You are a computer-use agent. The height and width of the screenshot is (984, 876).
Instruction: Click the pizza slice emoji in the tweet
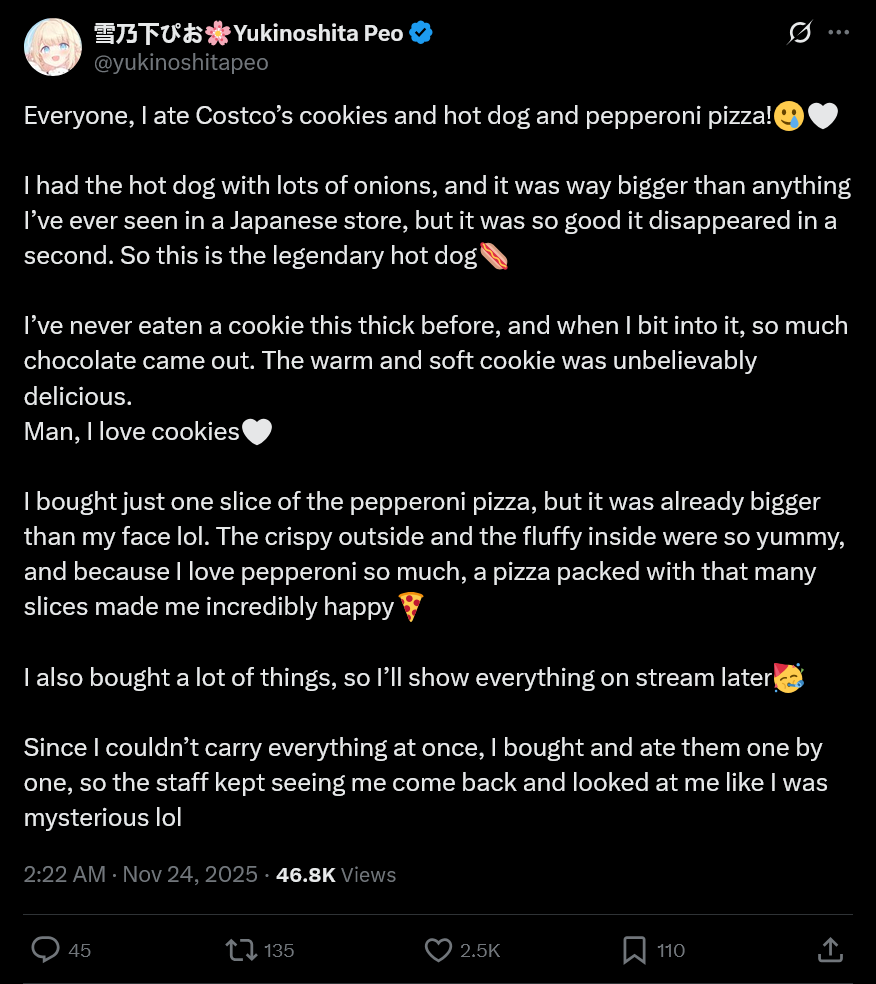point(411,606)
